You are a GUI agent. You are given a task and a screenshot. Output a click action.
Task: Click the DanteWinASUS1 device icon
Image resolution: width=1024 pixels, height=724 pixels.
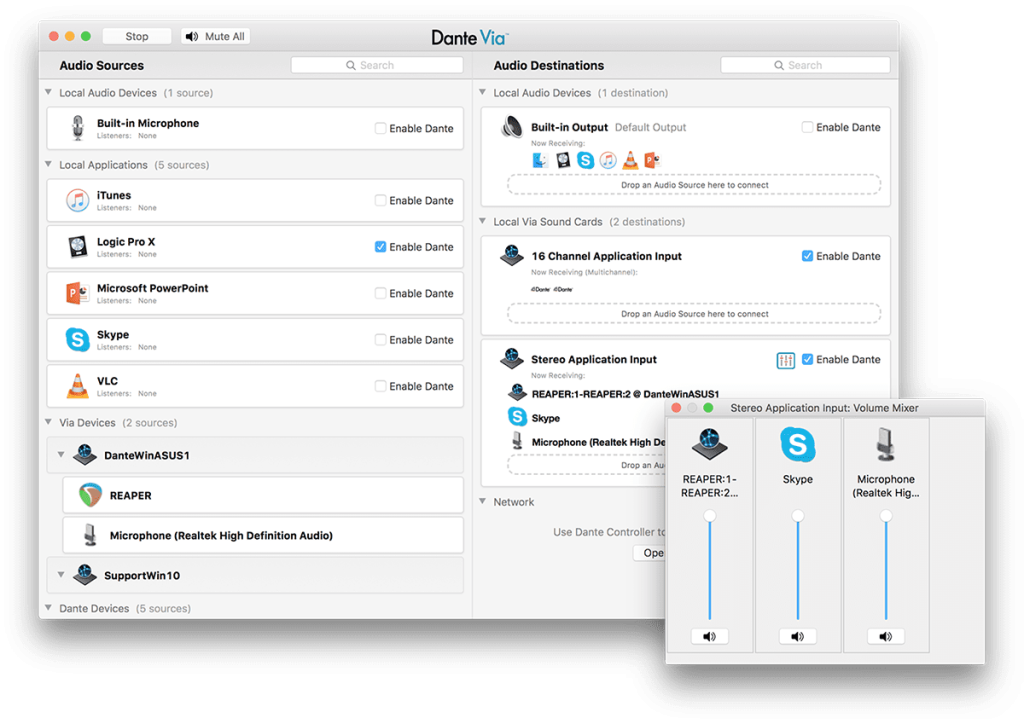[85, 454]
